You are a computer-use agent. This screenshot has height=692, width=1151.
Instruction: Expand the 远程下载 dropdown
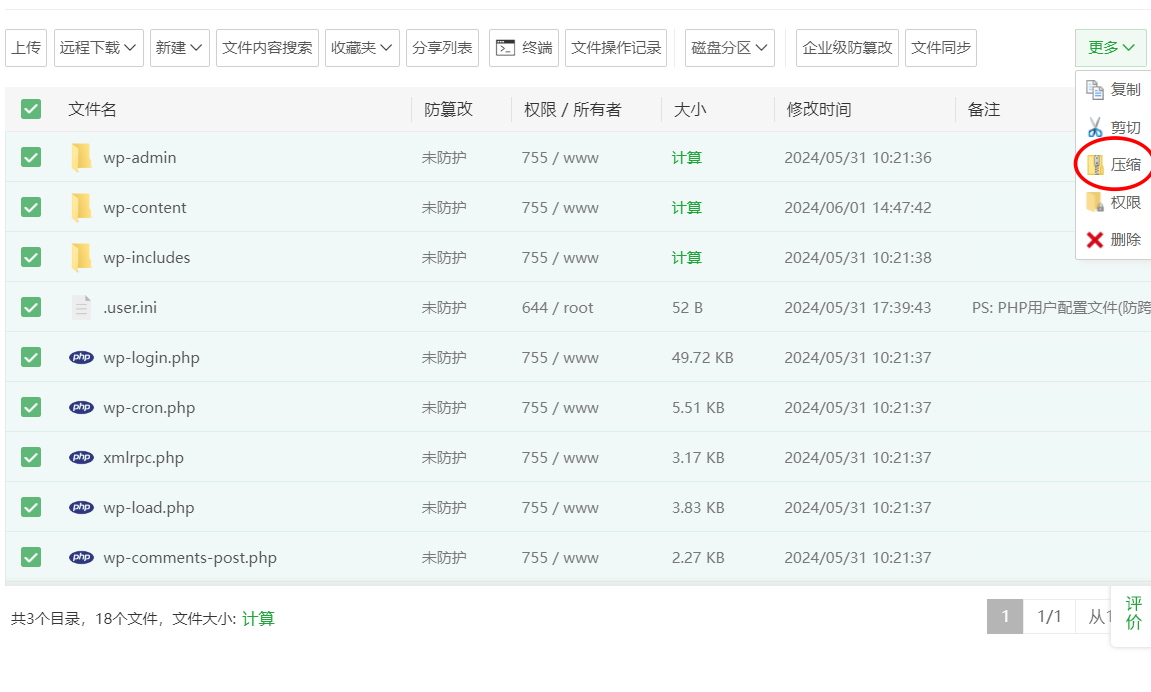click(98, 48)
